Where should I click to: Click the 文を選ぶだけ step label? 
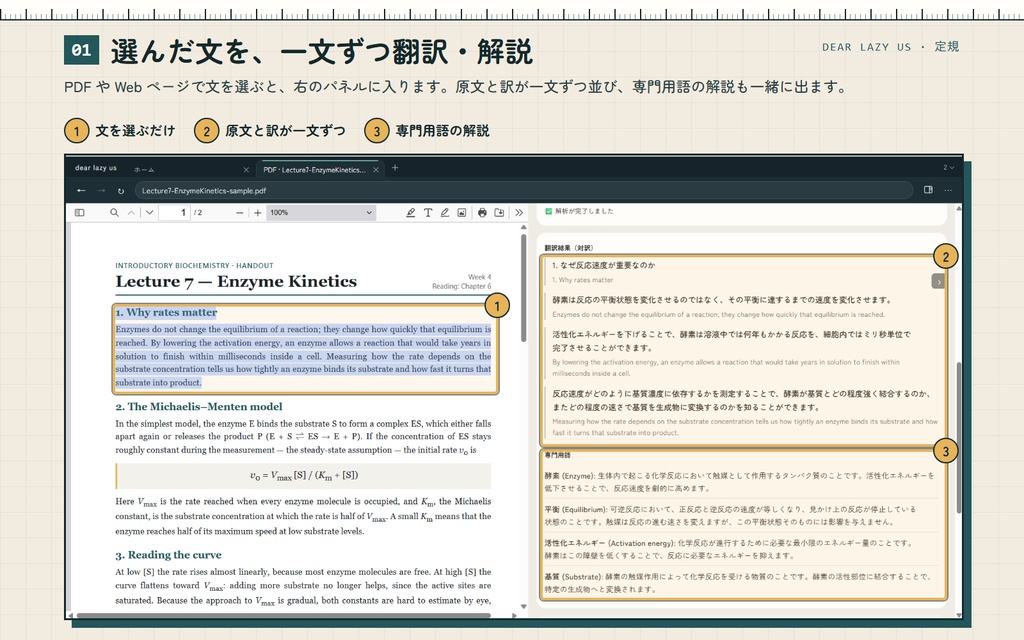[135, 131]
